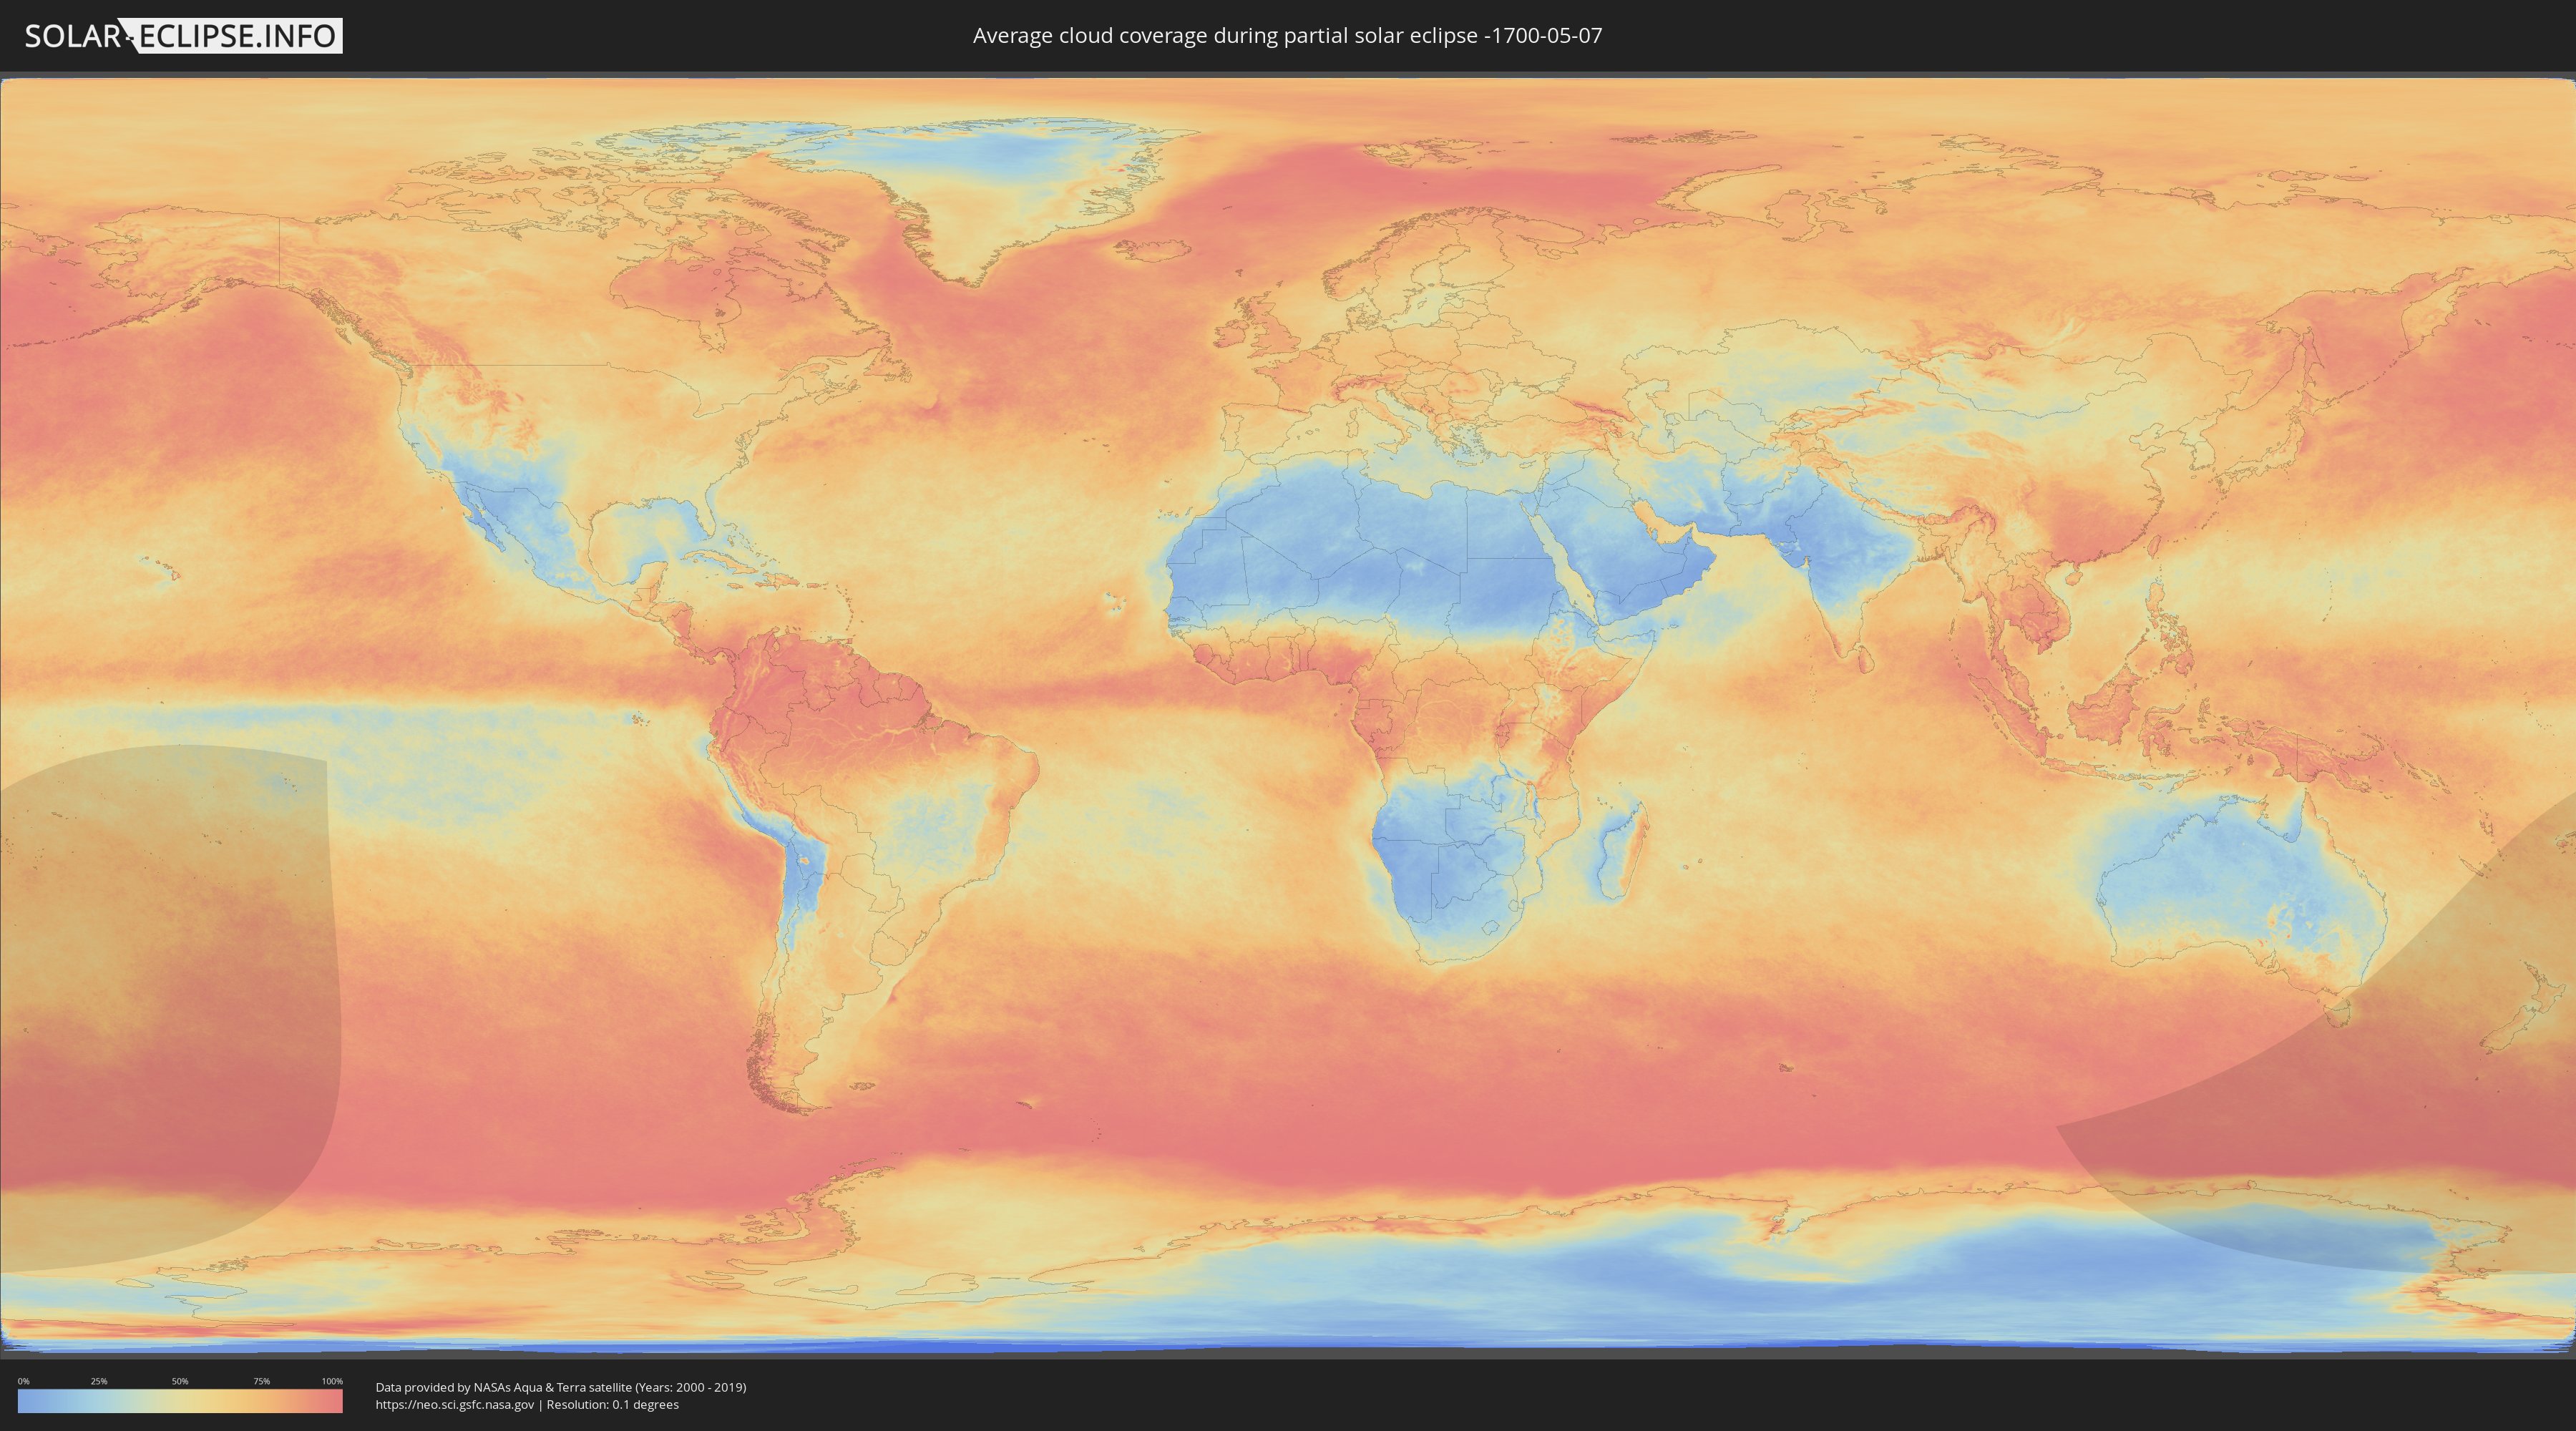2576x1431 pixels.
Task: Click the 50% label on the legend
Action: 180,1381
